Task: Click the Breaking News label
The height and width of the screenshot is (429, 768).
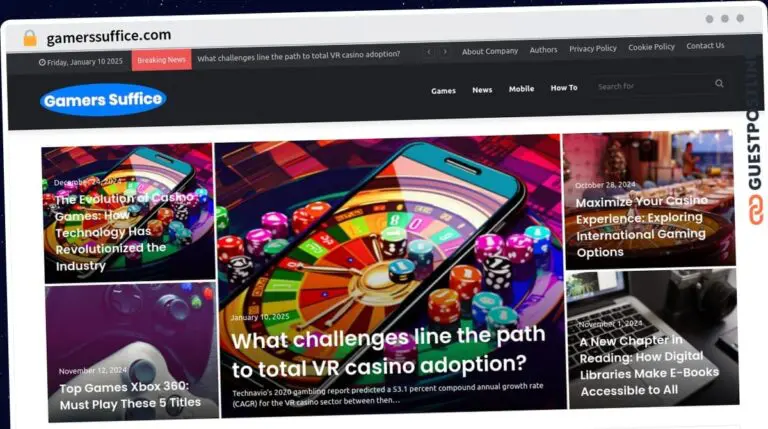Action: (x=161, y=60)
